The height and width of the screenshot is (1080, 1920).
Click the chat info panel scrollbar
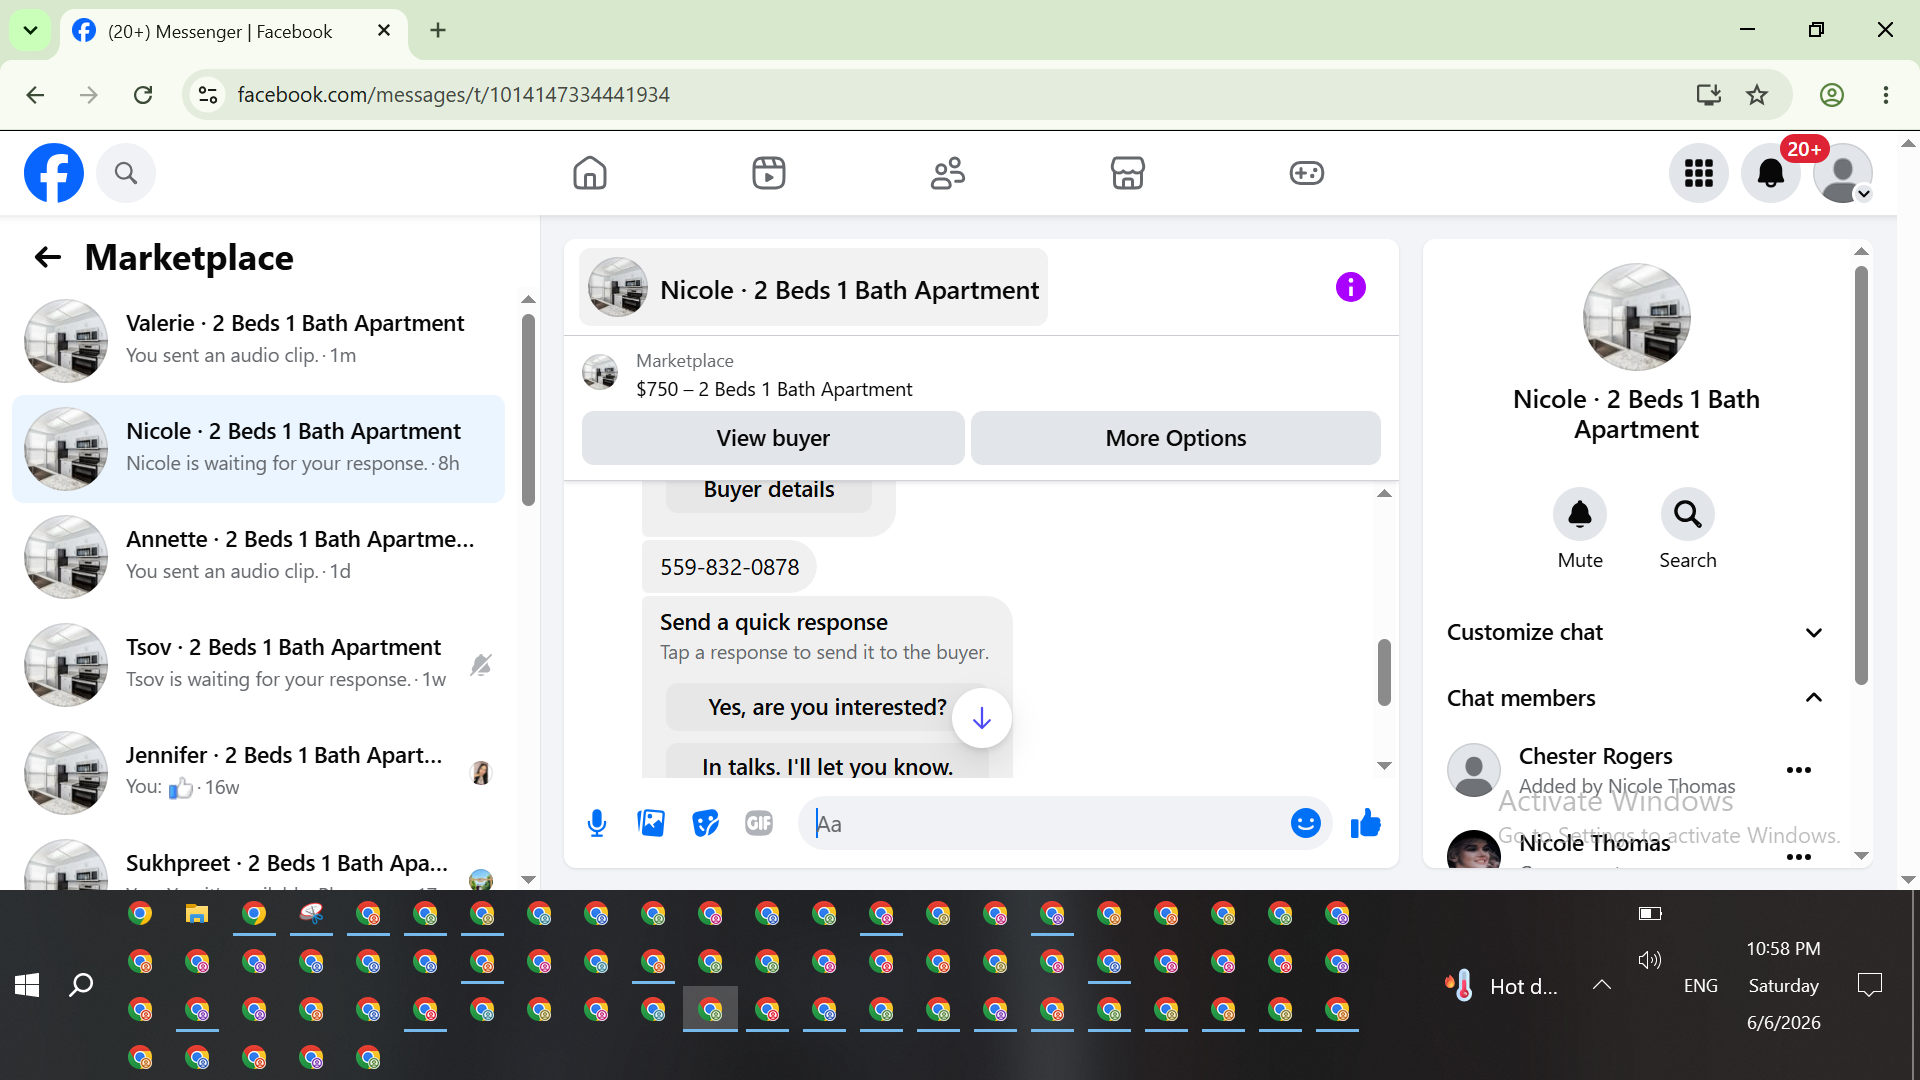pos(1861,475)
